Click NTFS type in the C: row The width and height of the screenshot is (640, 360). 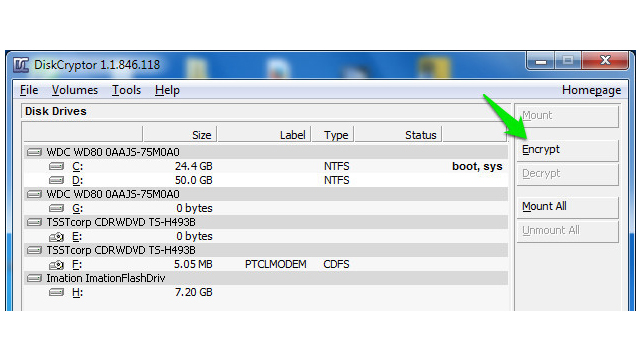(337, 167)
